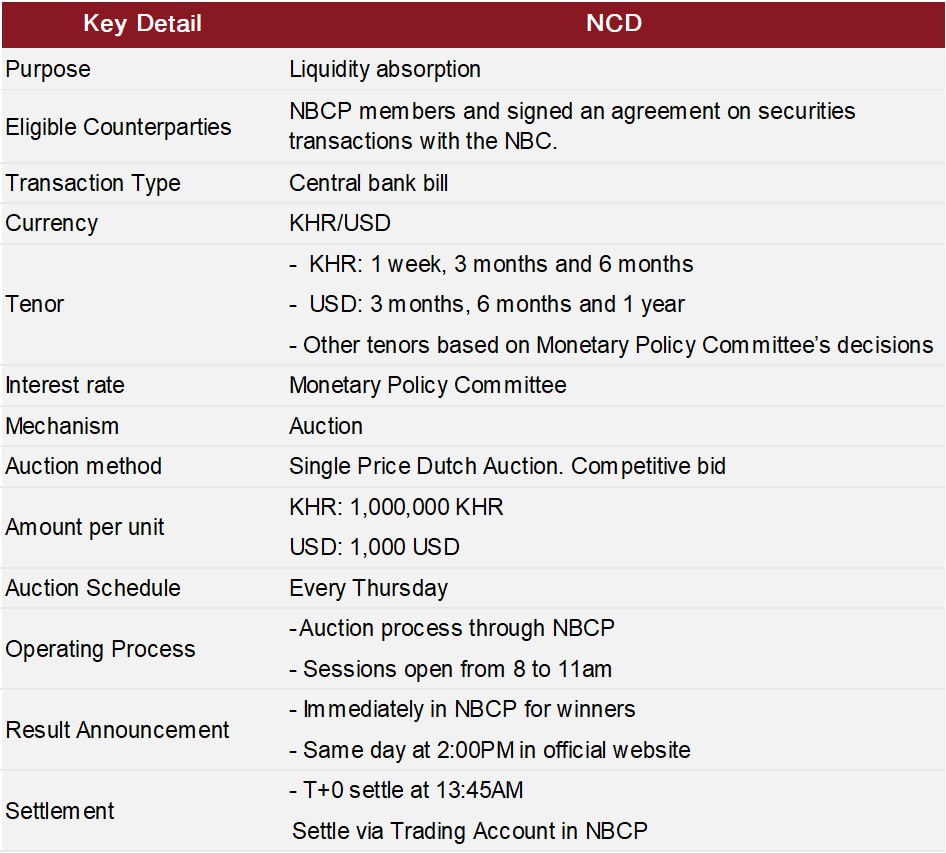Image resolution: width=946 pixels, height=853 pixels.
Task: Click the "Every Thursday" schedule cell
Action: 368,588
